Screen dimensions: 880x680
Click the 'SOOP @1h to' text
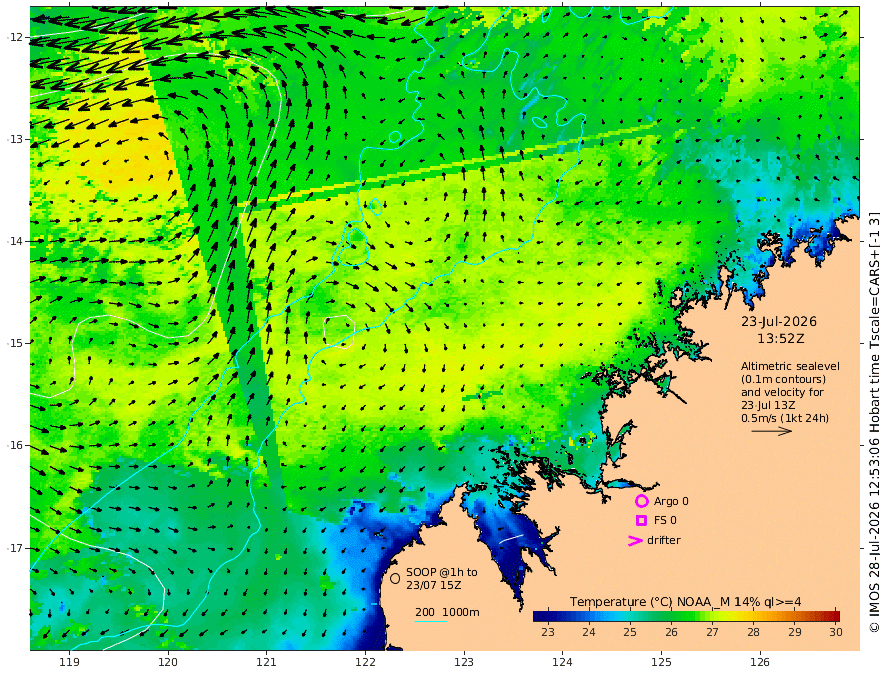click(x=442, y=572)
